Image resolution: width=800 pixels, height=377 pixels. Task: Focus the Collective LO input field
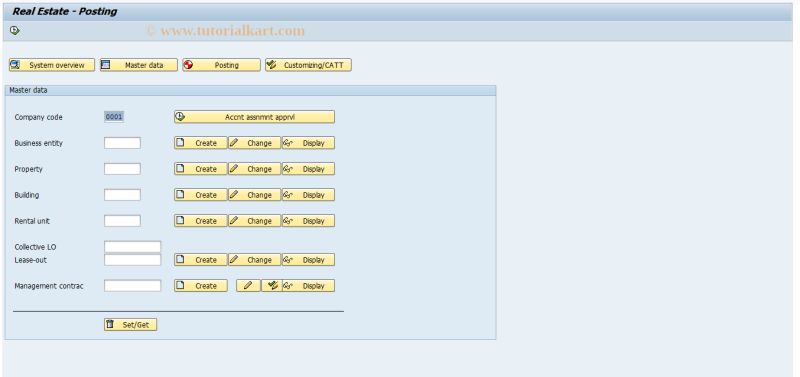coord(132,247)
